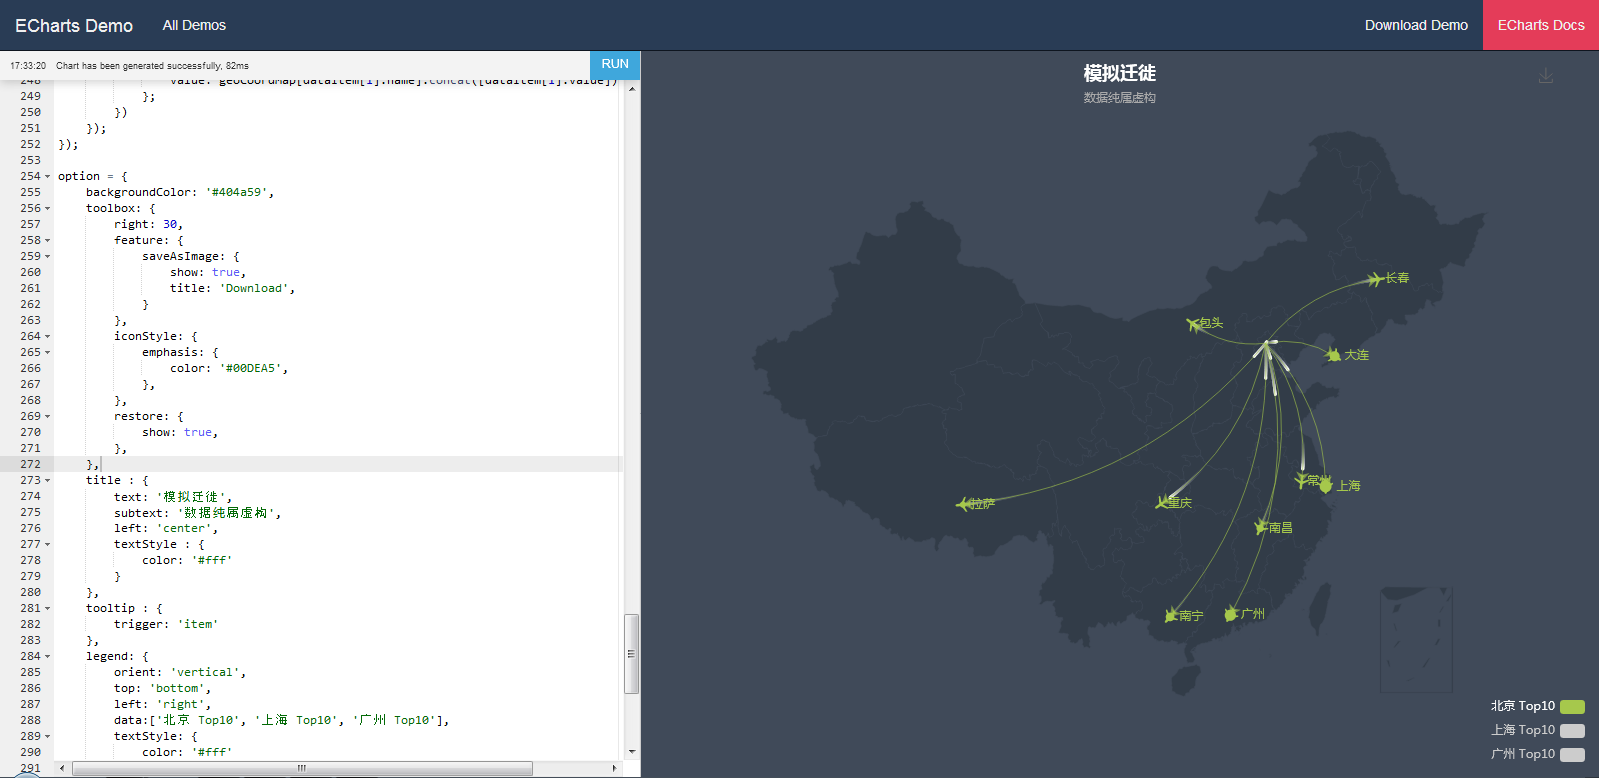Collapse the title block at line 273
Viewport: 1599px width, 778px height.
click(47, 481)
